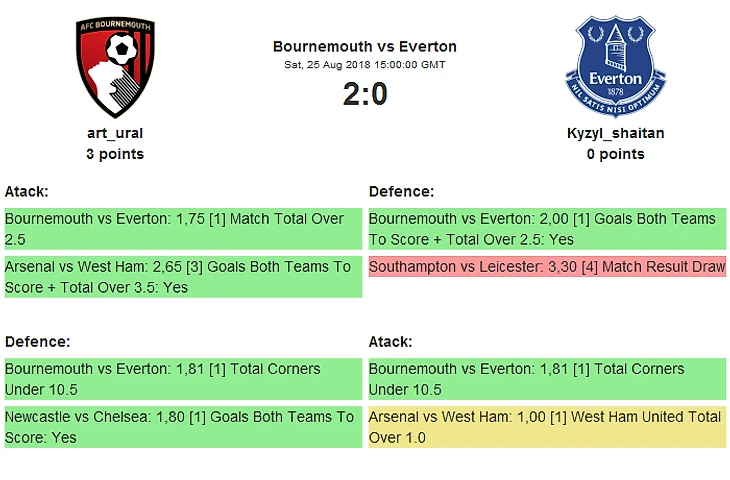Open the Kyzyl_shaitan user profile name
The width and height of the screenshot is (730, 480).
pos(615,133)
